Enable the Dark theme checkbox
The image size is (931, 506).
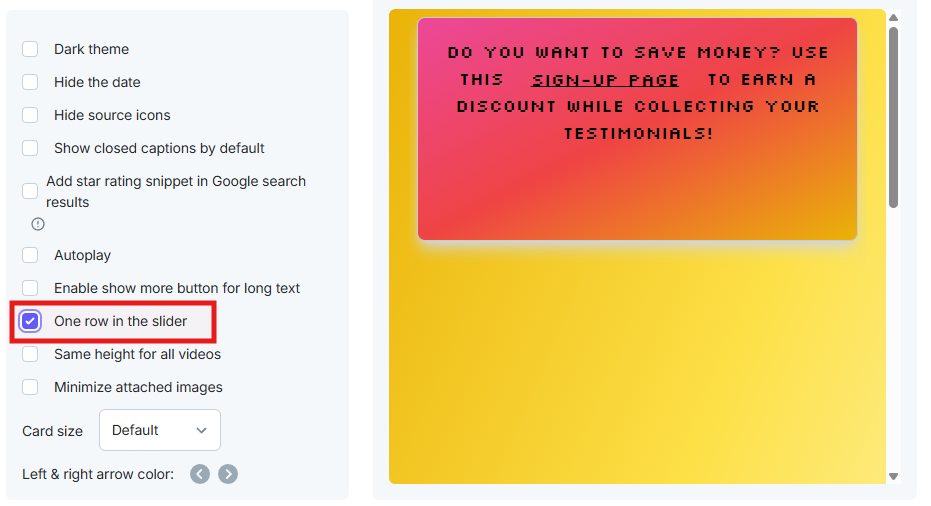click(x=30, y=49)
